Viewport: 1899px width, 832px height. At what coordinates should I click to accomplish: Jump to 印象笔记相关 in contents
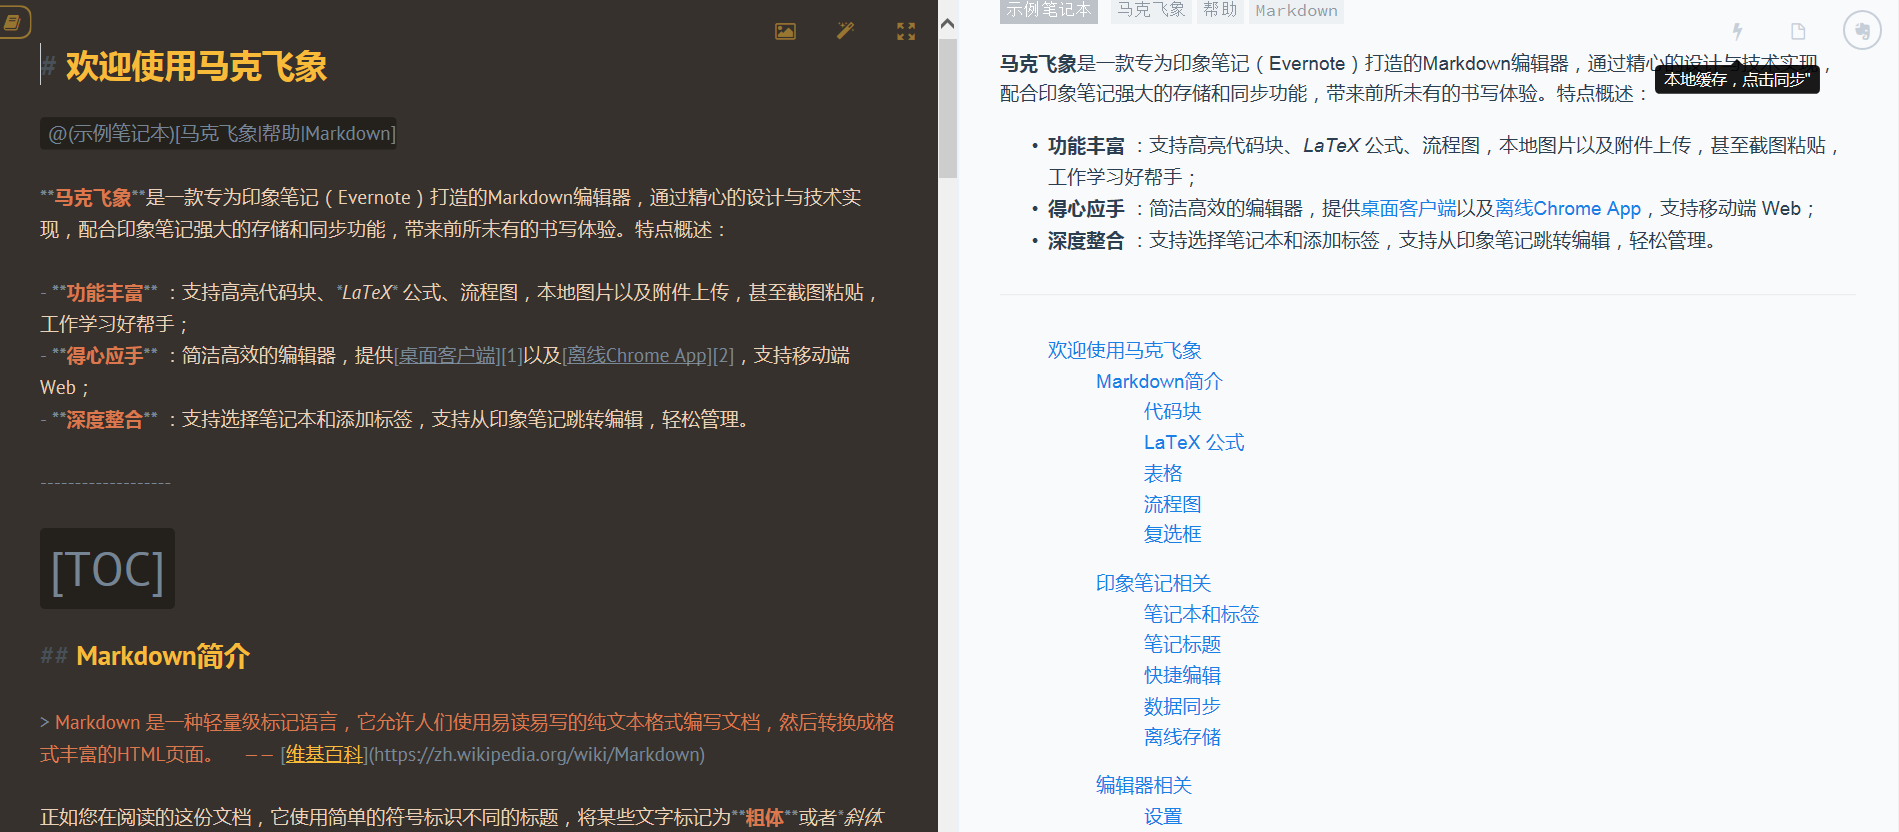[1153, 583]
